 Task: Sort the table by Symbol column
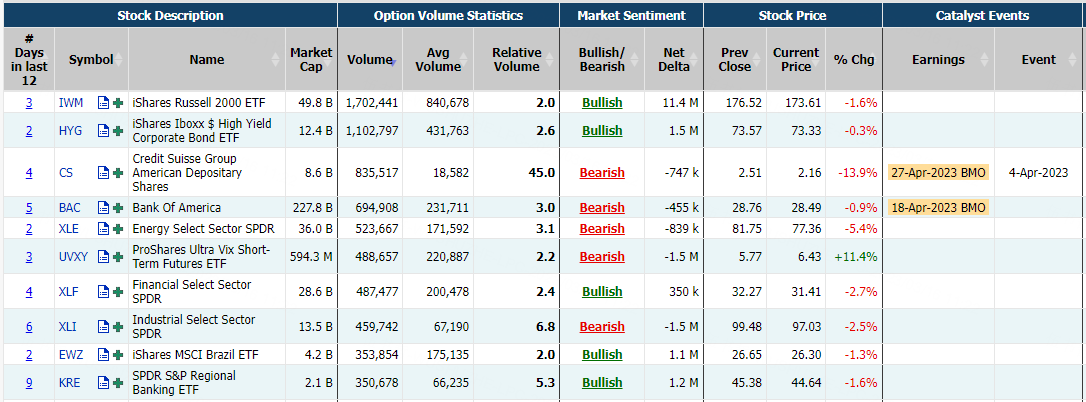coord(91,59)
